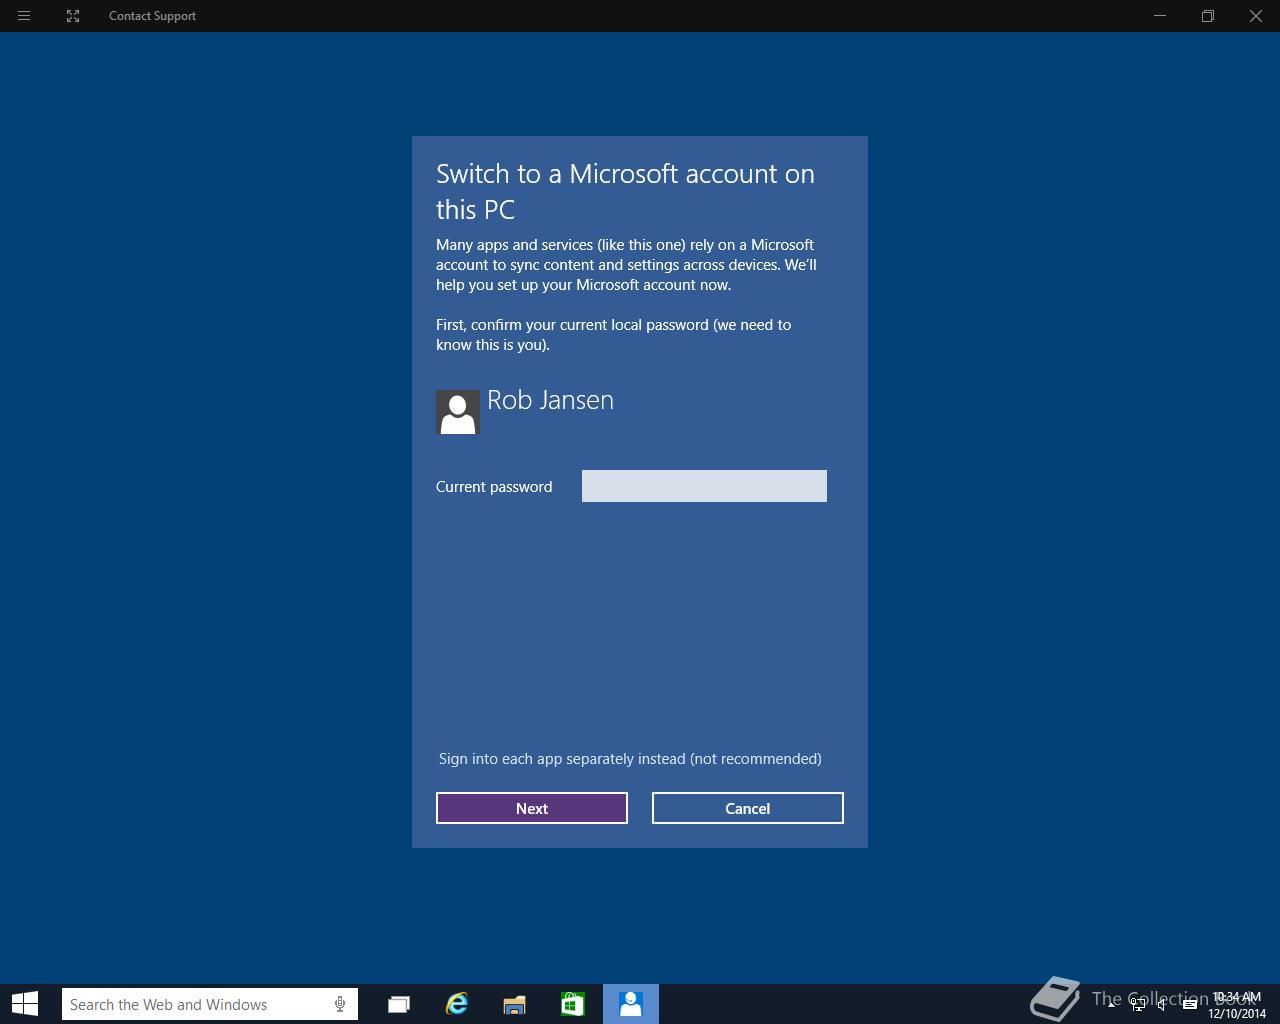Launch Internet Explorer from the taskbar
The image size is (1280, 1024).
(x=457, y=1004)
